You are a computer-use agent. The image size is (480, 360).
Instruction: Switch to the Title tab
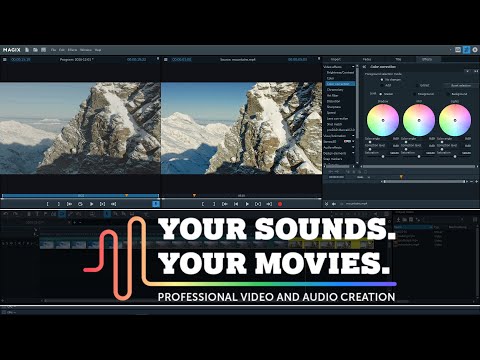398,59
